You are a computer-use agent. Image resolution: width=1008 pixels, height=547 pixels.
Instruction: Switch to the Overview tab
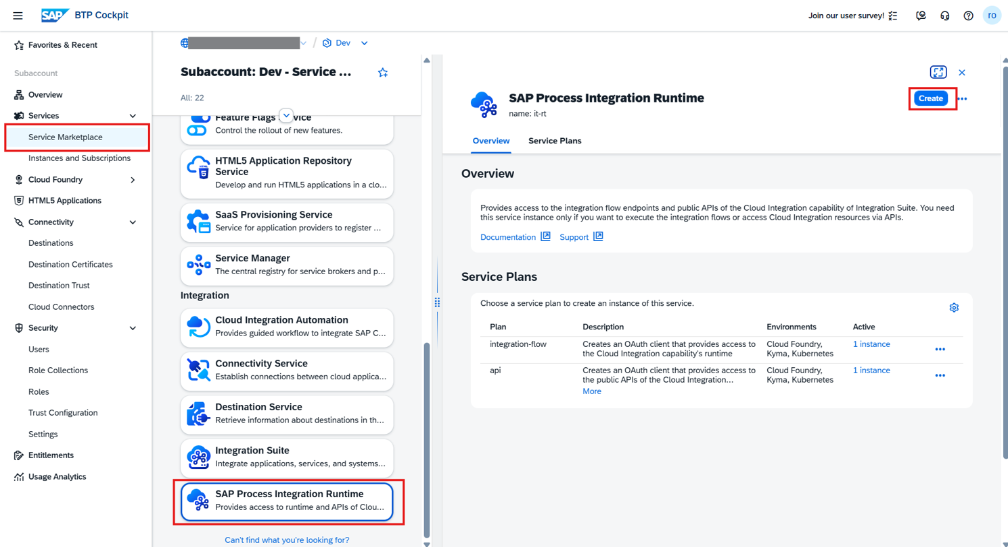click(491, 141)
